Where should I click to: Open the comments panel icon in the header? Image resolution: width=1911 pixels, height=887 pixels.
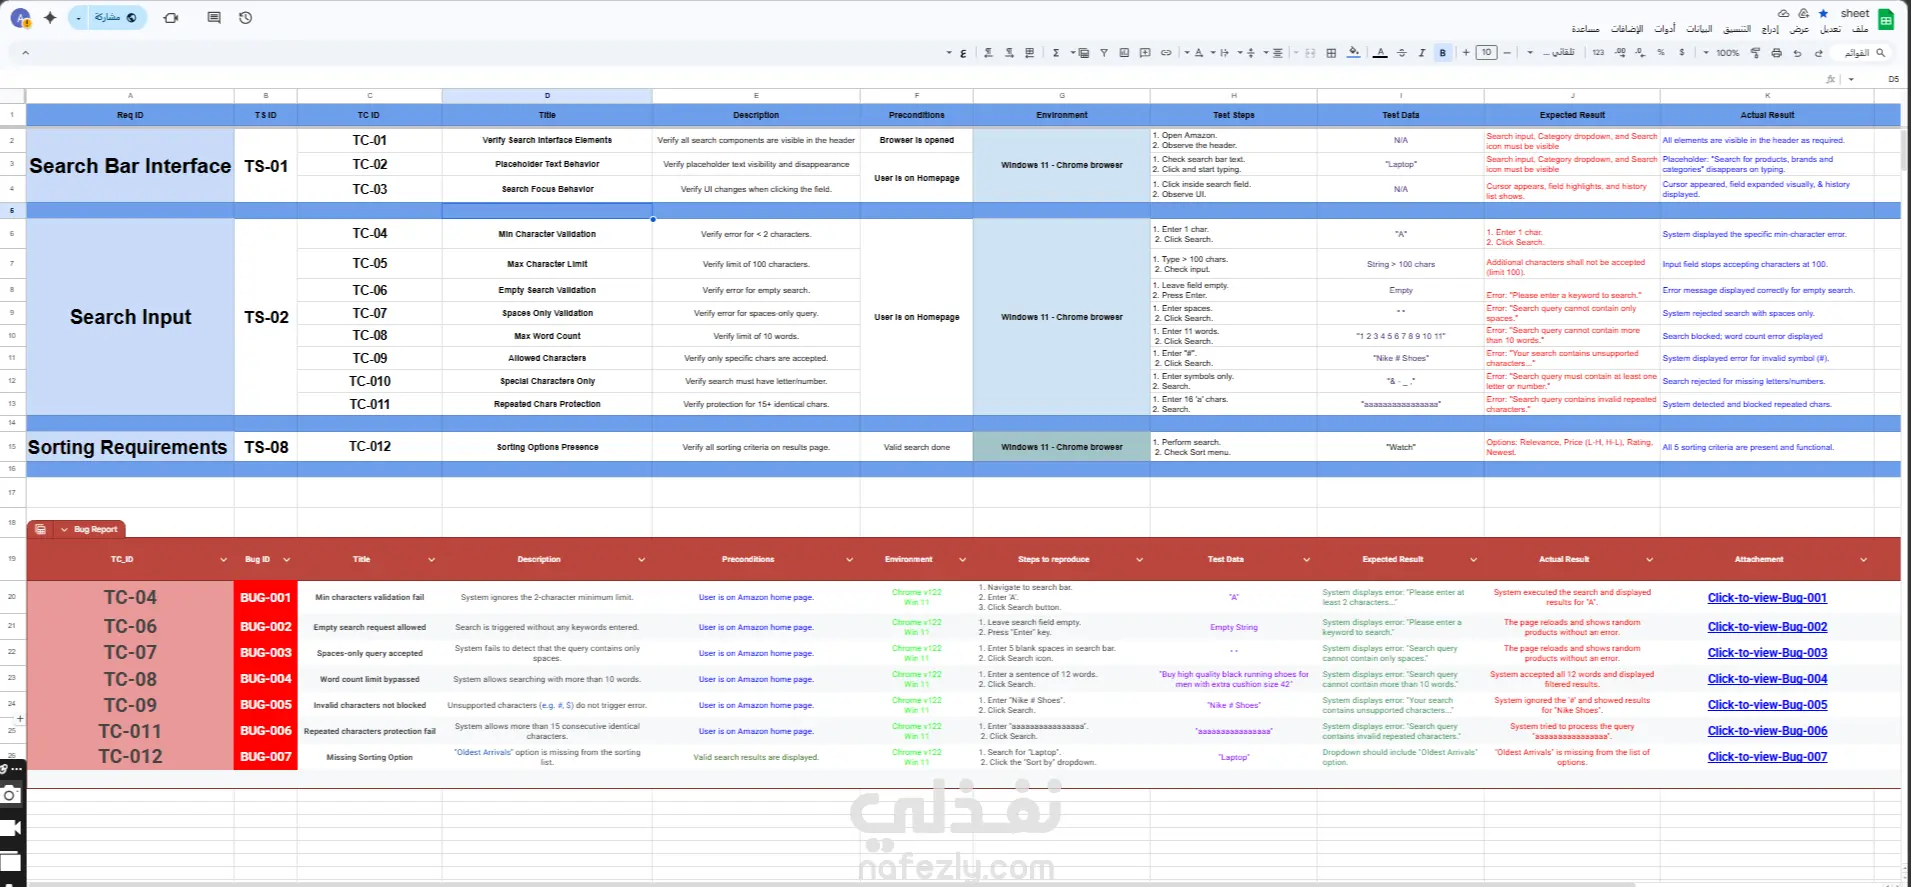tap(214, 18)
